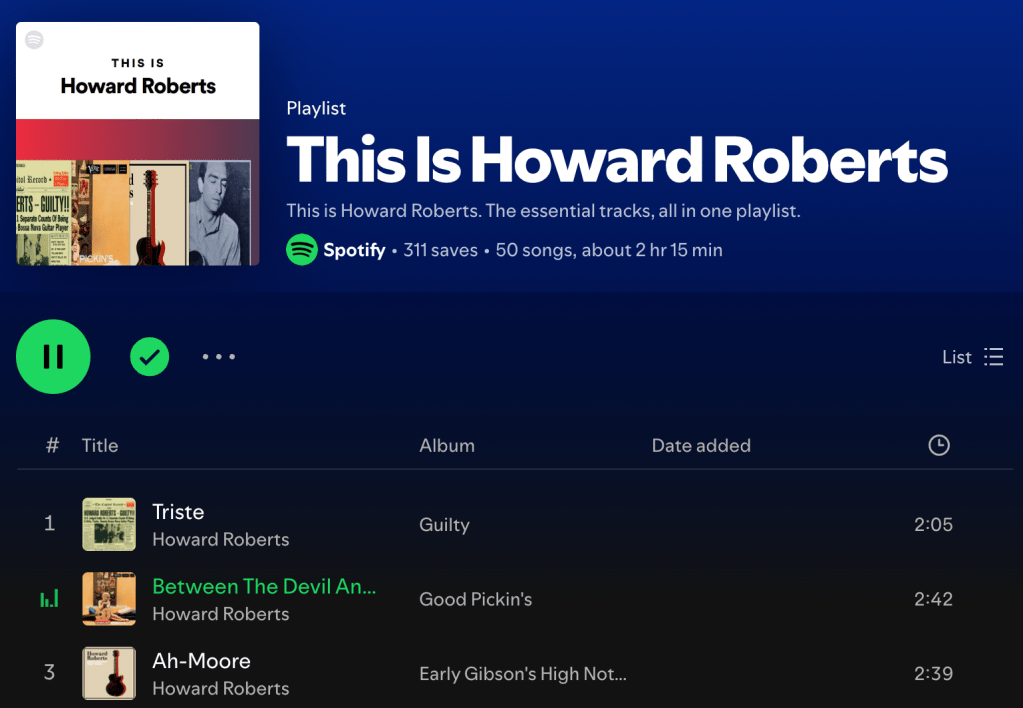
Task: Toggle the saved-to-library green checkmark
Action: (x=149, y=356)
